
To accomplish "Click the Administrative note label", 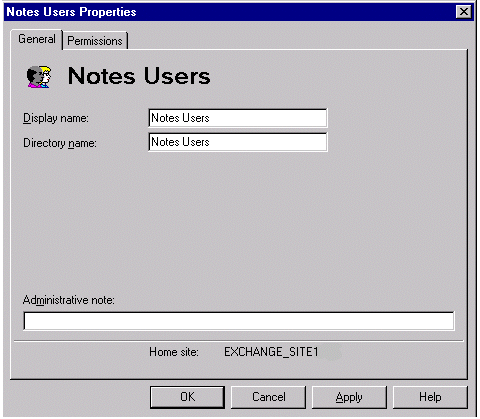I will 69,300.
